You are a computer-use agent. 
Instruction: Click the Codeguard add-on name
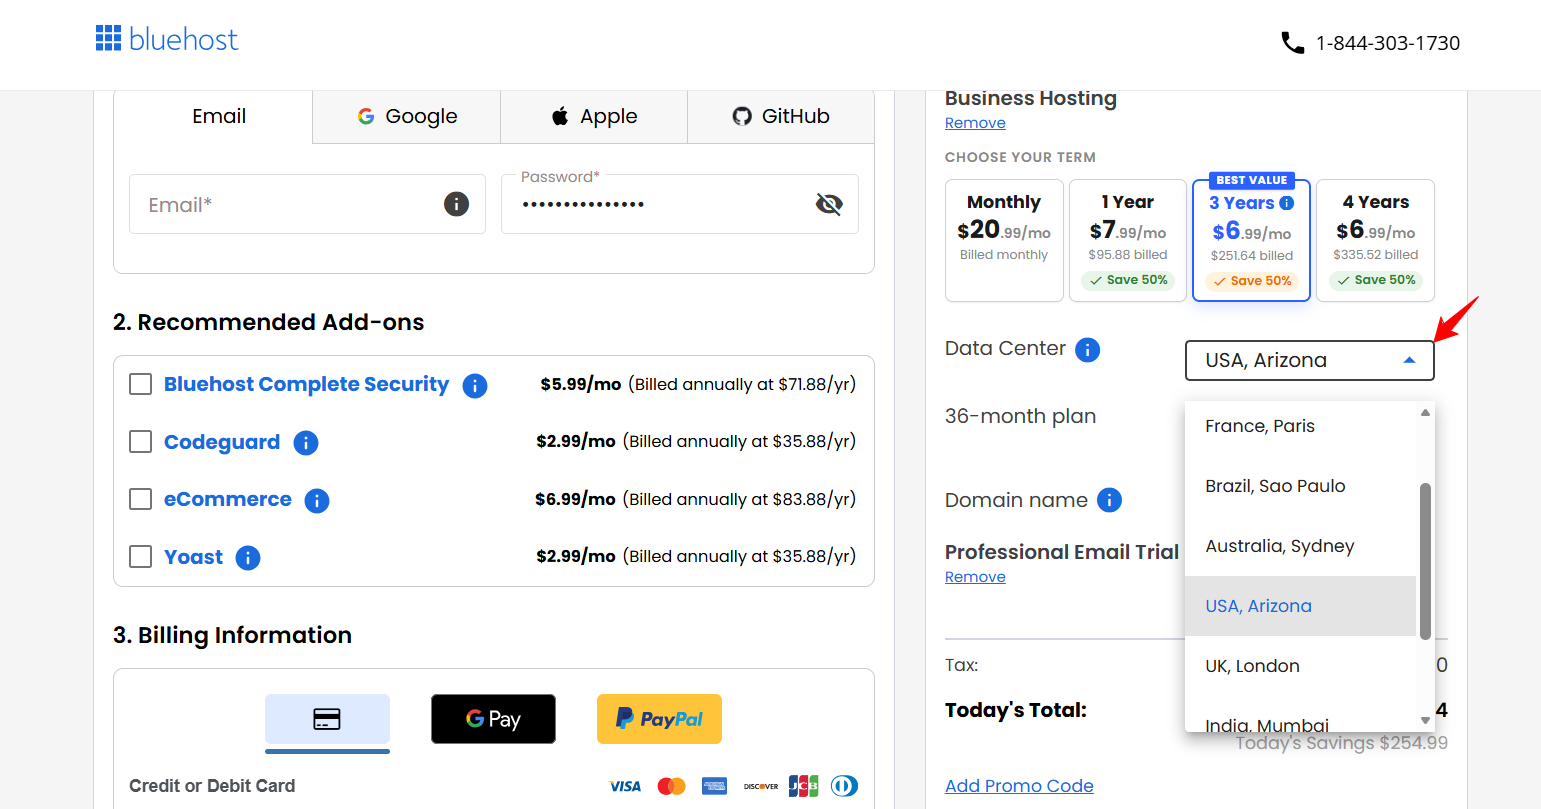[x=222, y=442]
